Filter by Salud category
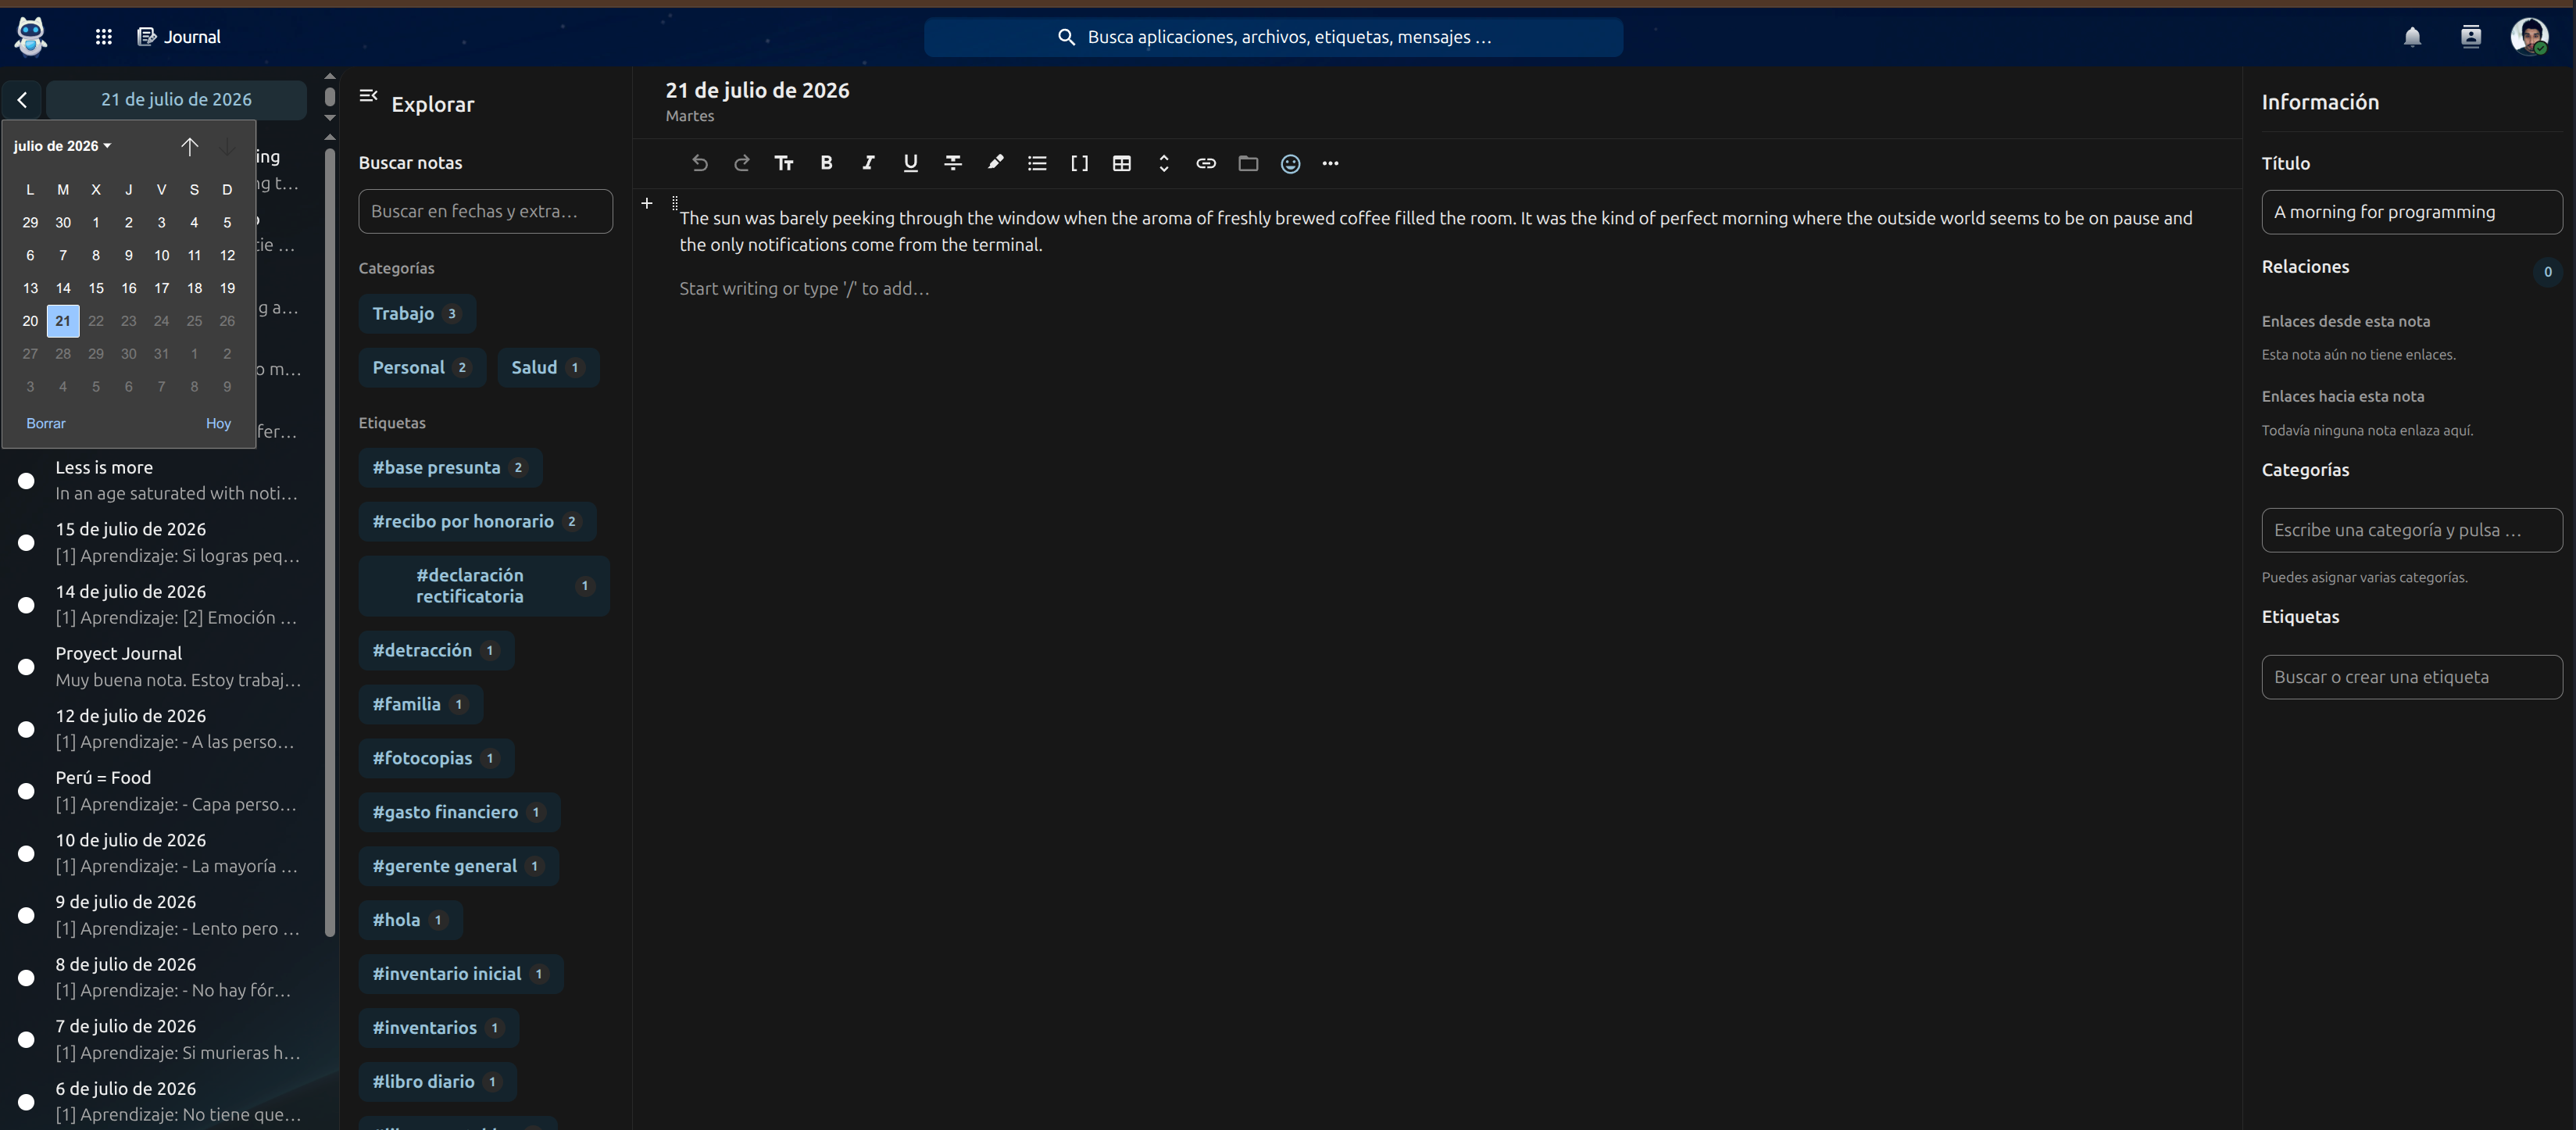The width and height of the screenshot is (2576, 1130). 548,367
